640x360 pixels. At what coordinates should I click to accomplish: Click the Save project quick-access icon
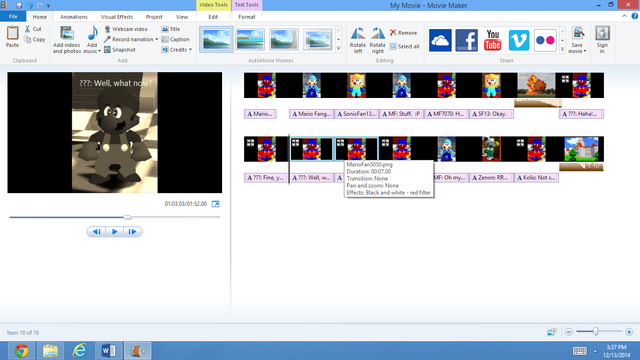[x=19, y=5]
